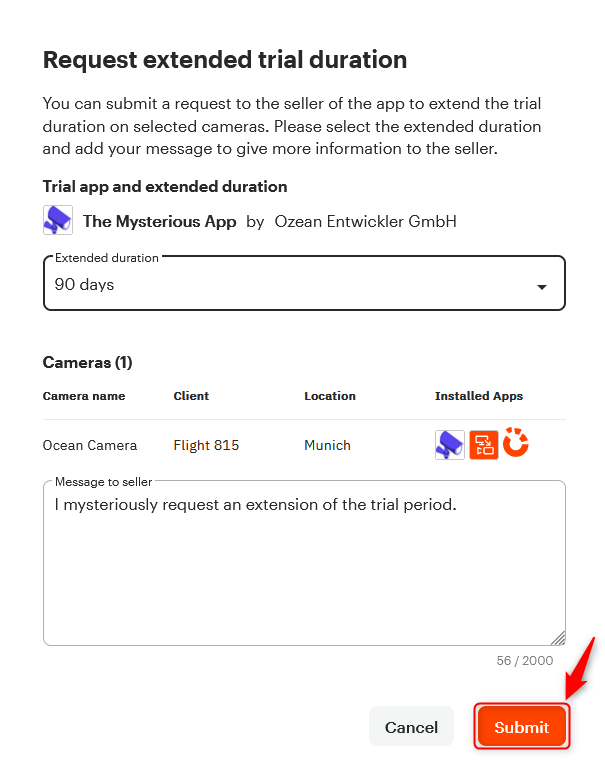Click the Flight 815 client cell

tap(206, 445)
